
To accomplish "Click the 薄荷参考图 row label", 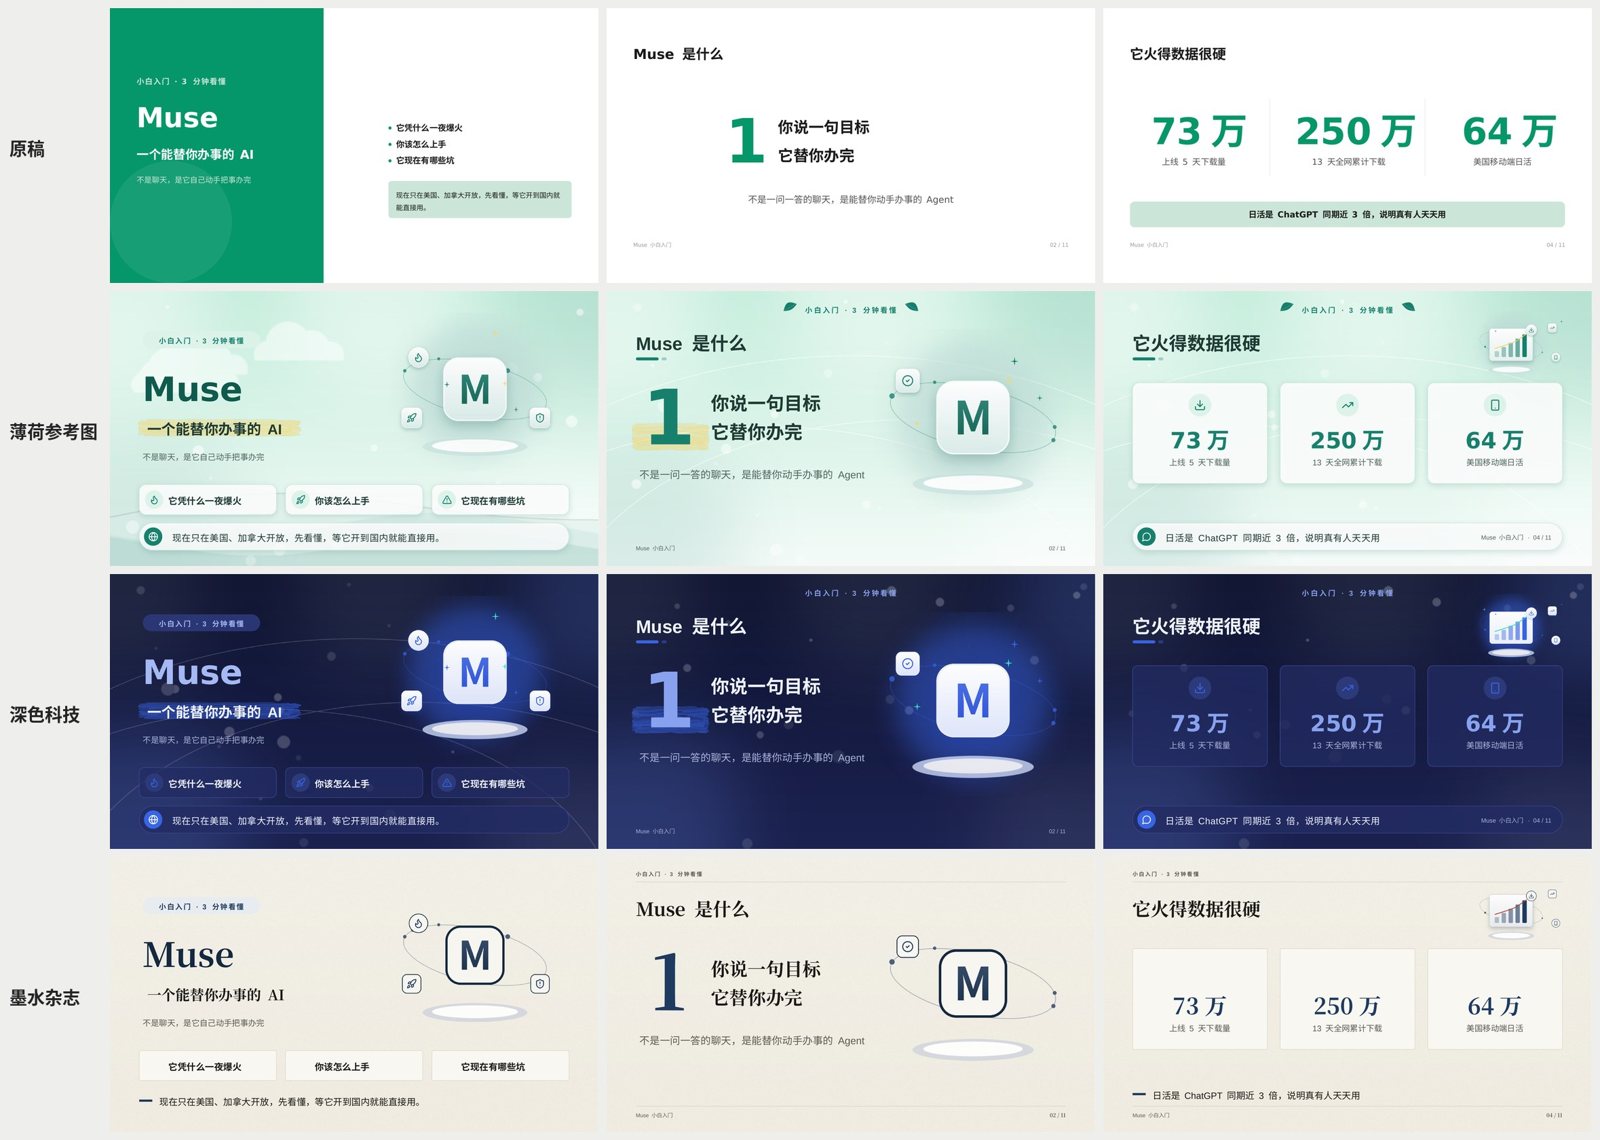I will point(54,432).
